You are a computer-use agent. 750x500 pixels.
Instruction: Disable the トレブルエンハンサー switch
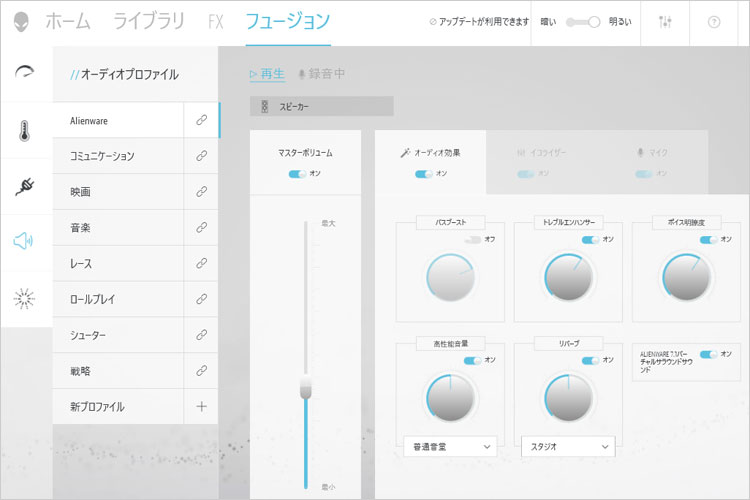[590, 239]
